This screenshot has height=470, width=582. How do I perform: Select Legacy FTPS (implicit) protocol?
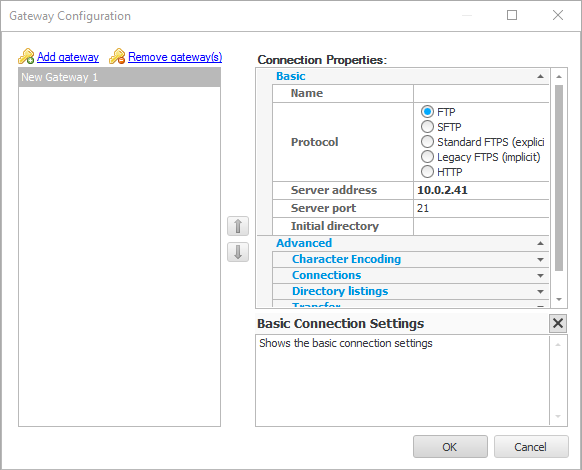(x=427, y=157)
